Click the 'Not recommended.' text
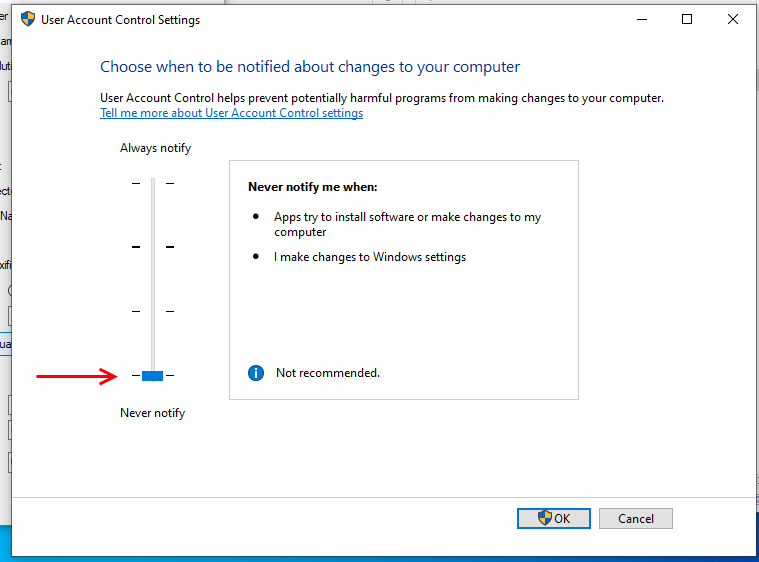This screenshot has width=759, height=562. pyautogui.click(x=328, y=373)
